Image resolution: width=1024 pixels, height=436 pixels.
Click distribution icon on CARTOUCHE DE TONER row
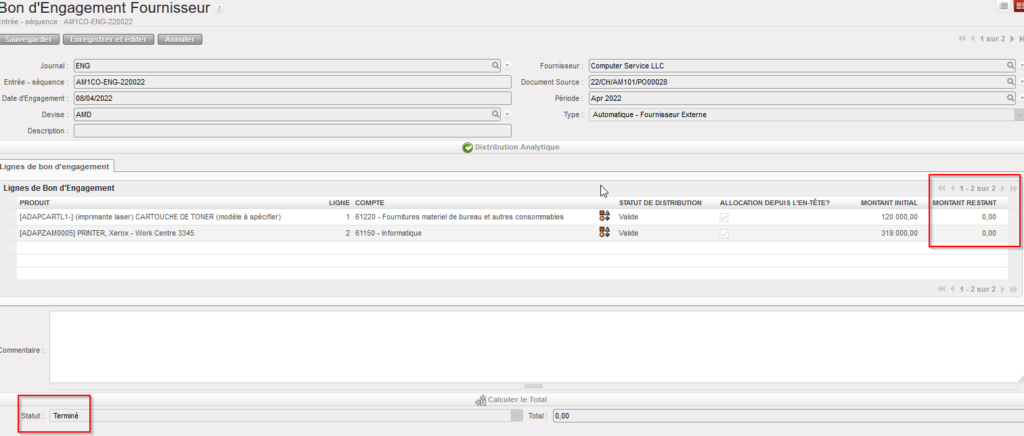604,217
